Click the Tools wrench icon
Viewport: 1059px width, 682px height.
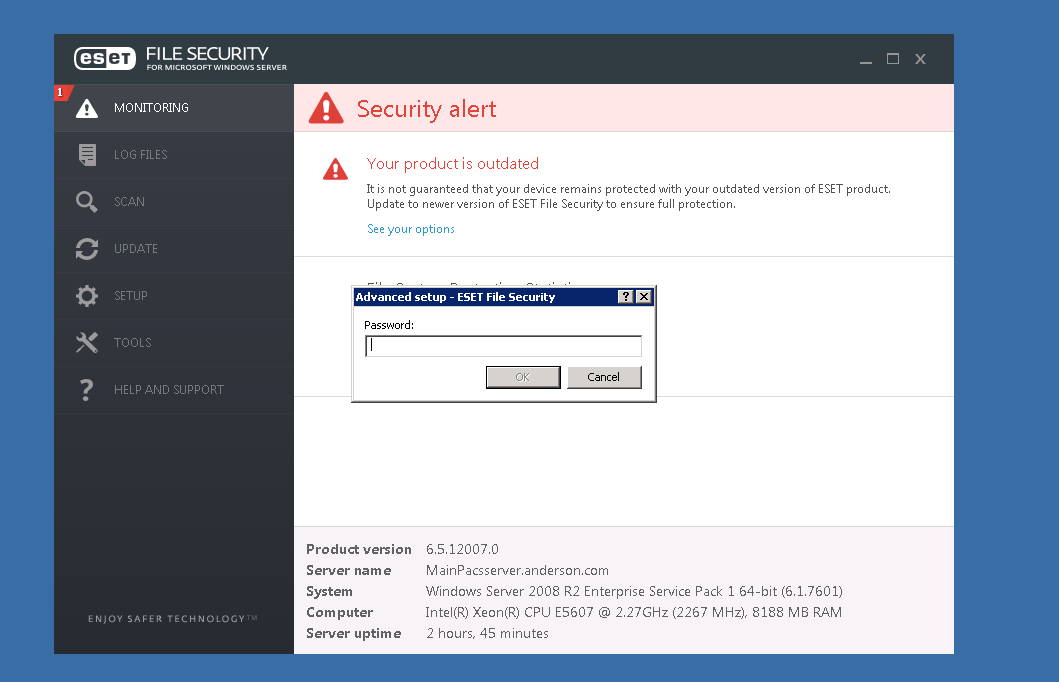tap(86, 342)
